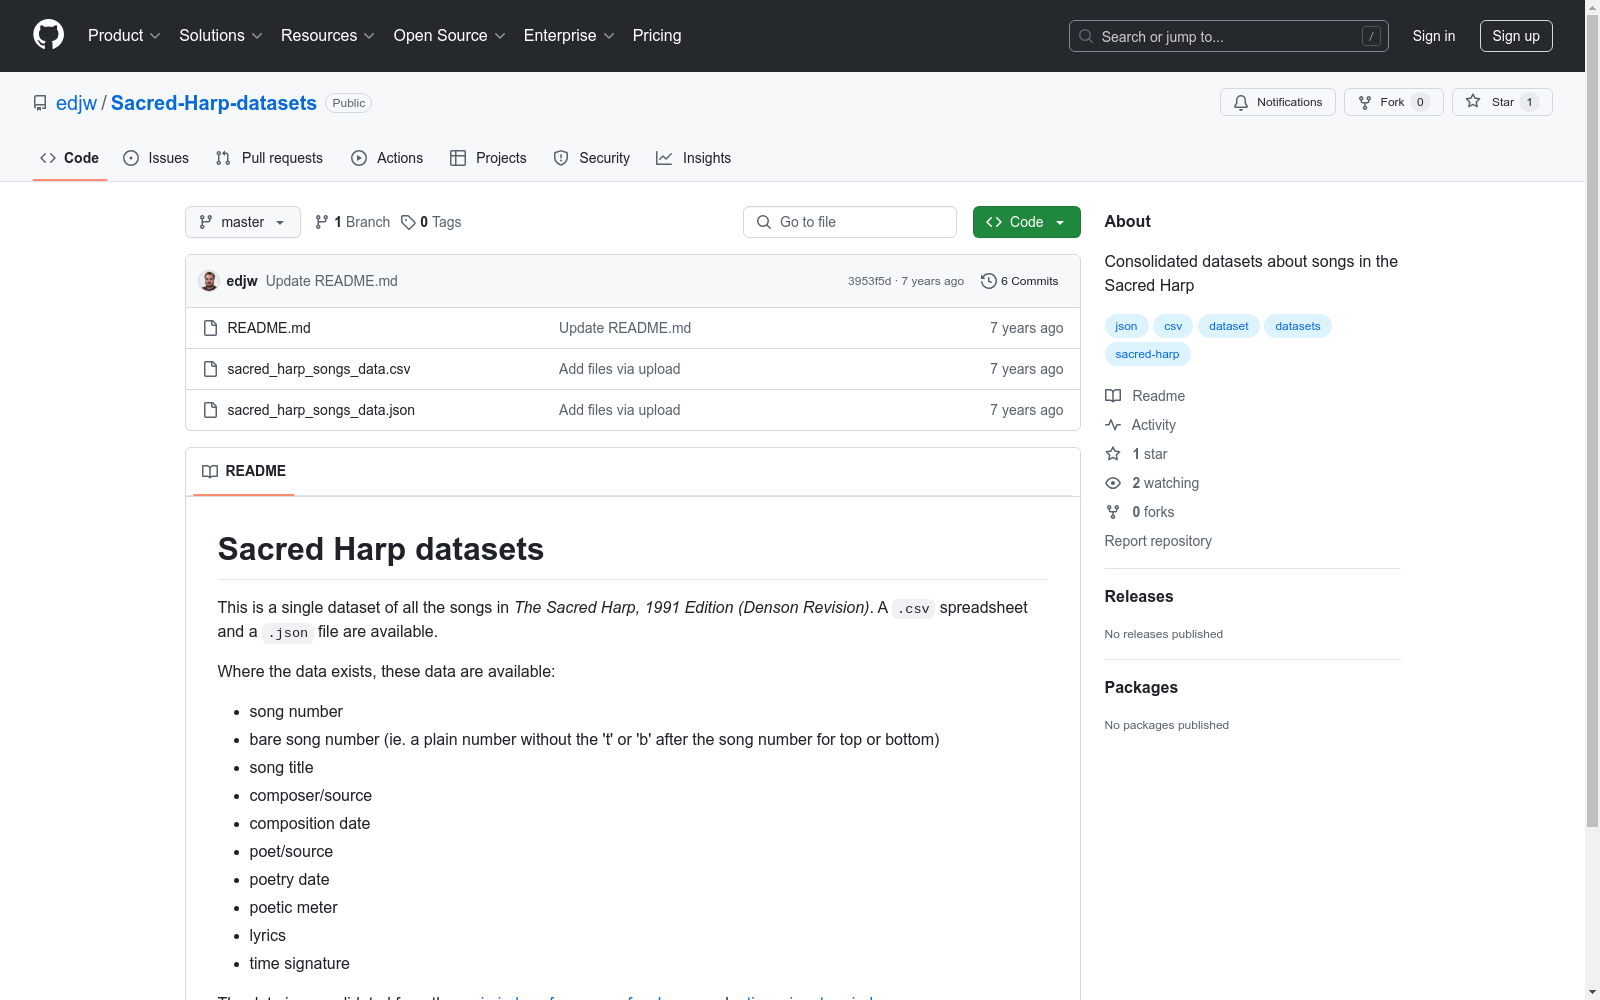The image size is (1600, 1000).
Task: Open the Pricing page
Action: 657,36
